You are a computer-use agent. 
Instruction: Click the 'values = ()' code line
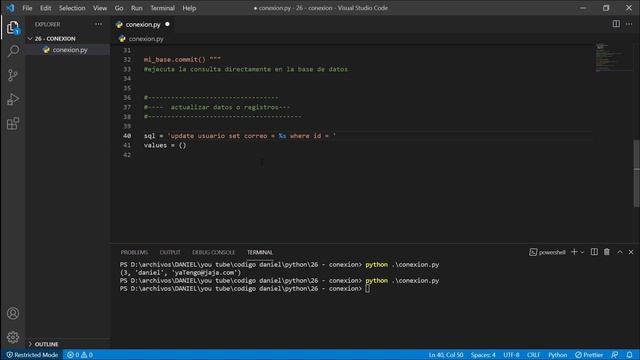tap(165, 145)
